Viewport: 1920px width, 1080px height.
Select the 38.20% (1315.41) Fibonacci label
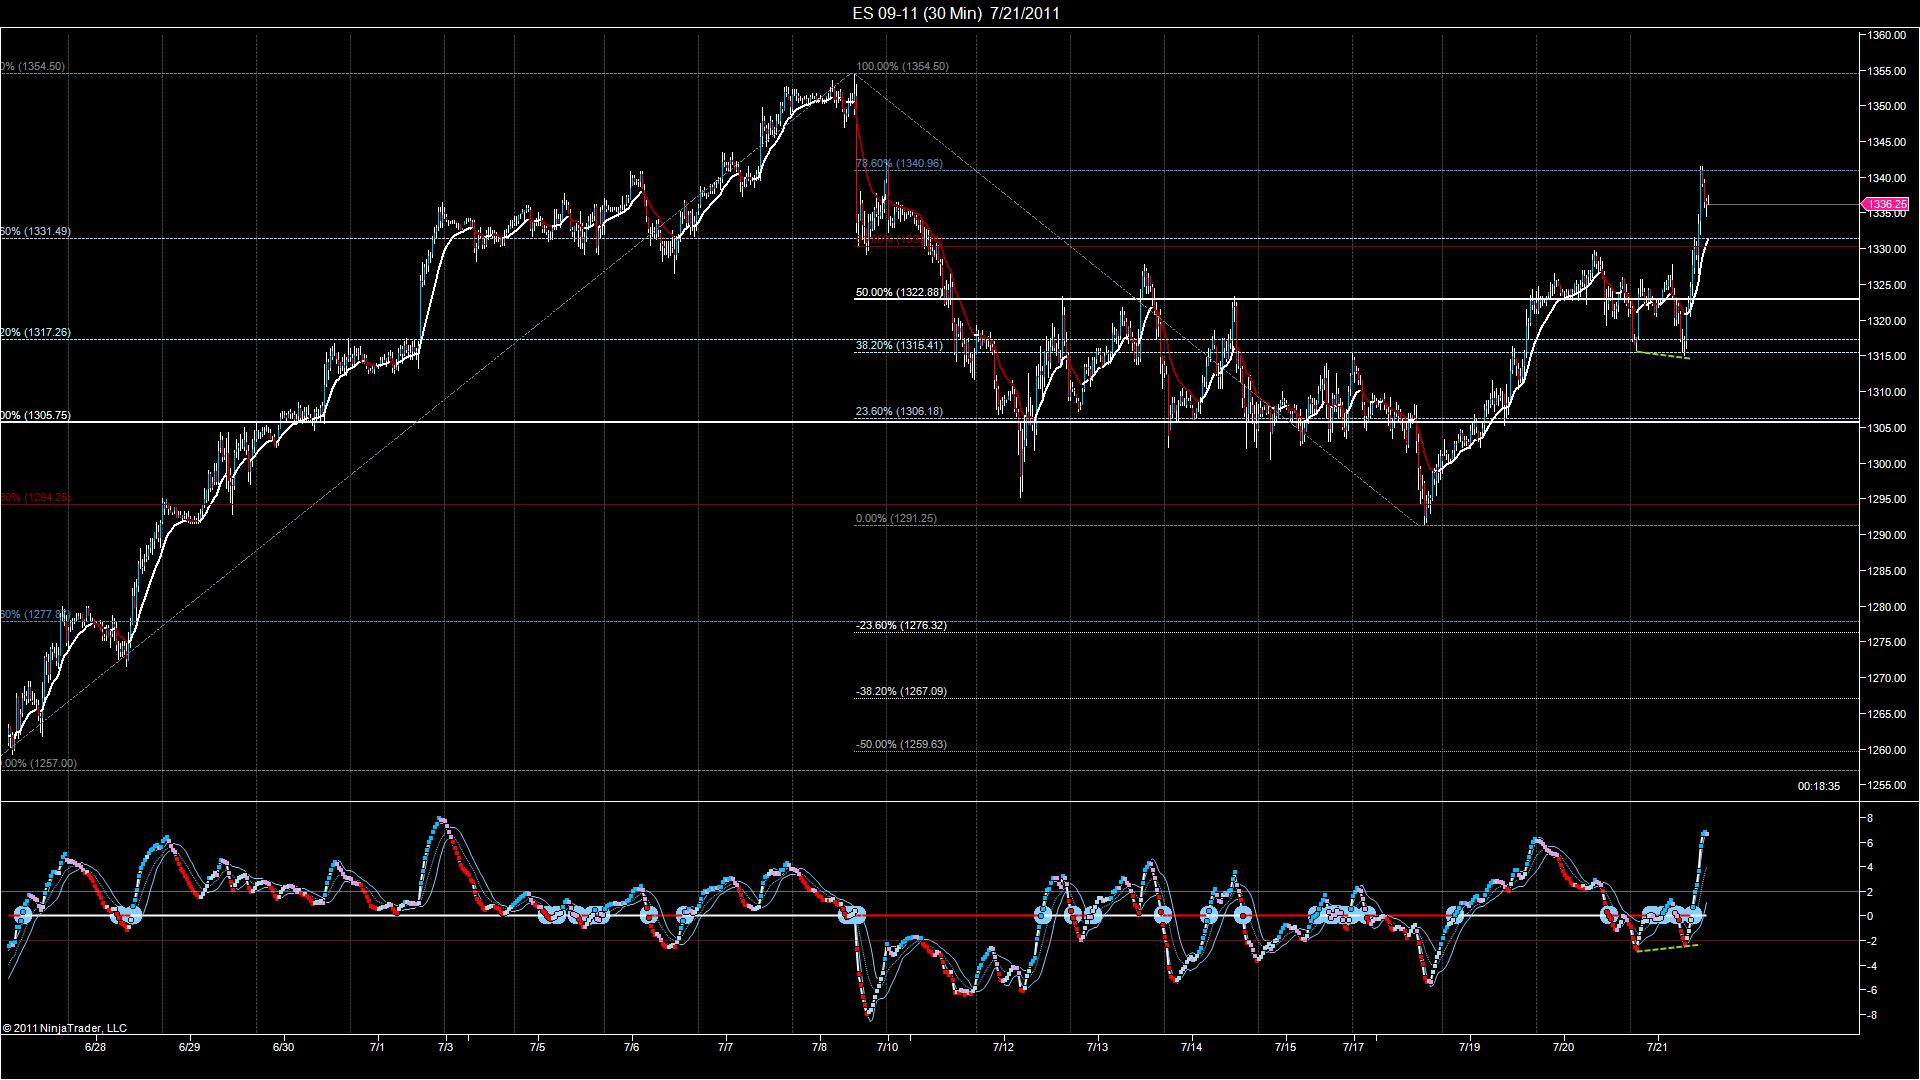pos(899,345)
